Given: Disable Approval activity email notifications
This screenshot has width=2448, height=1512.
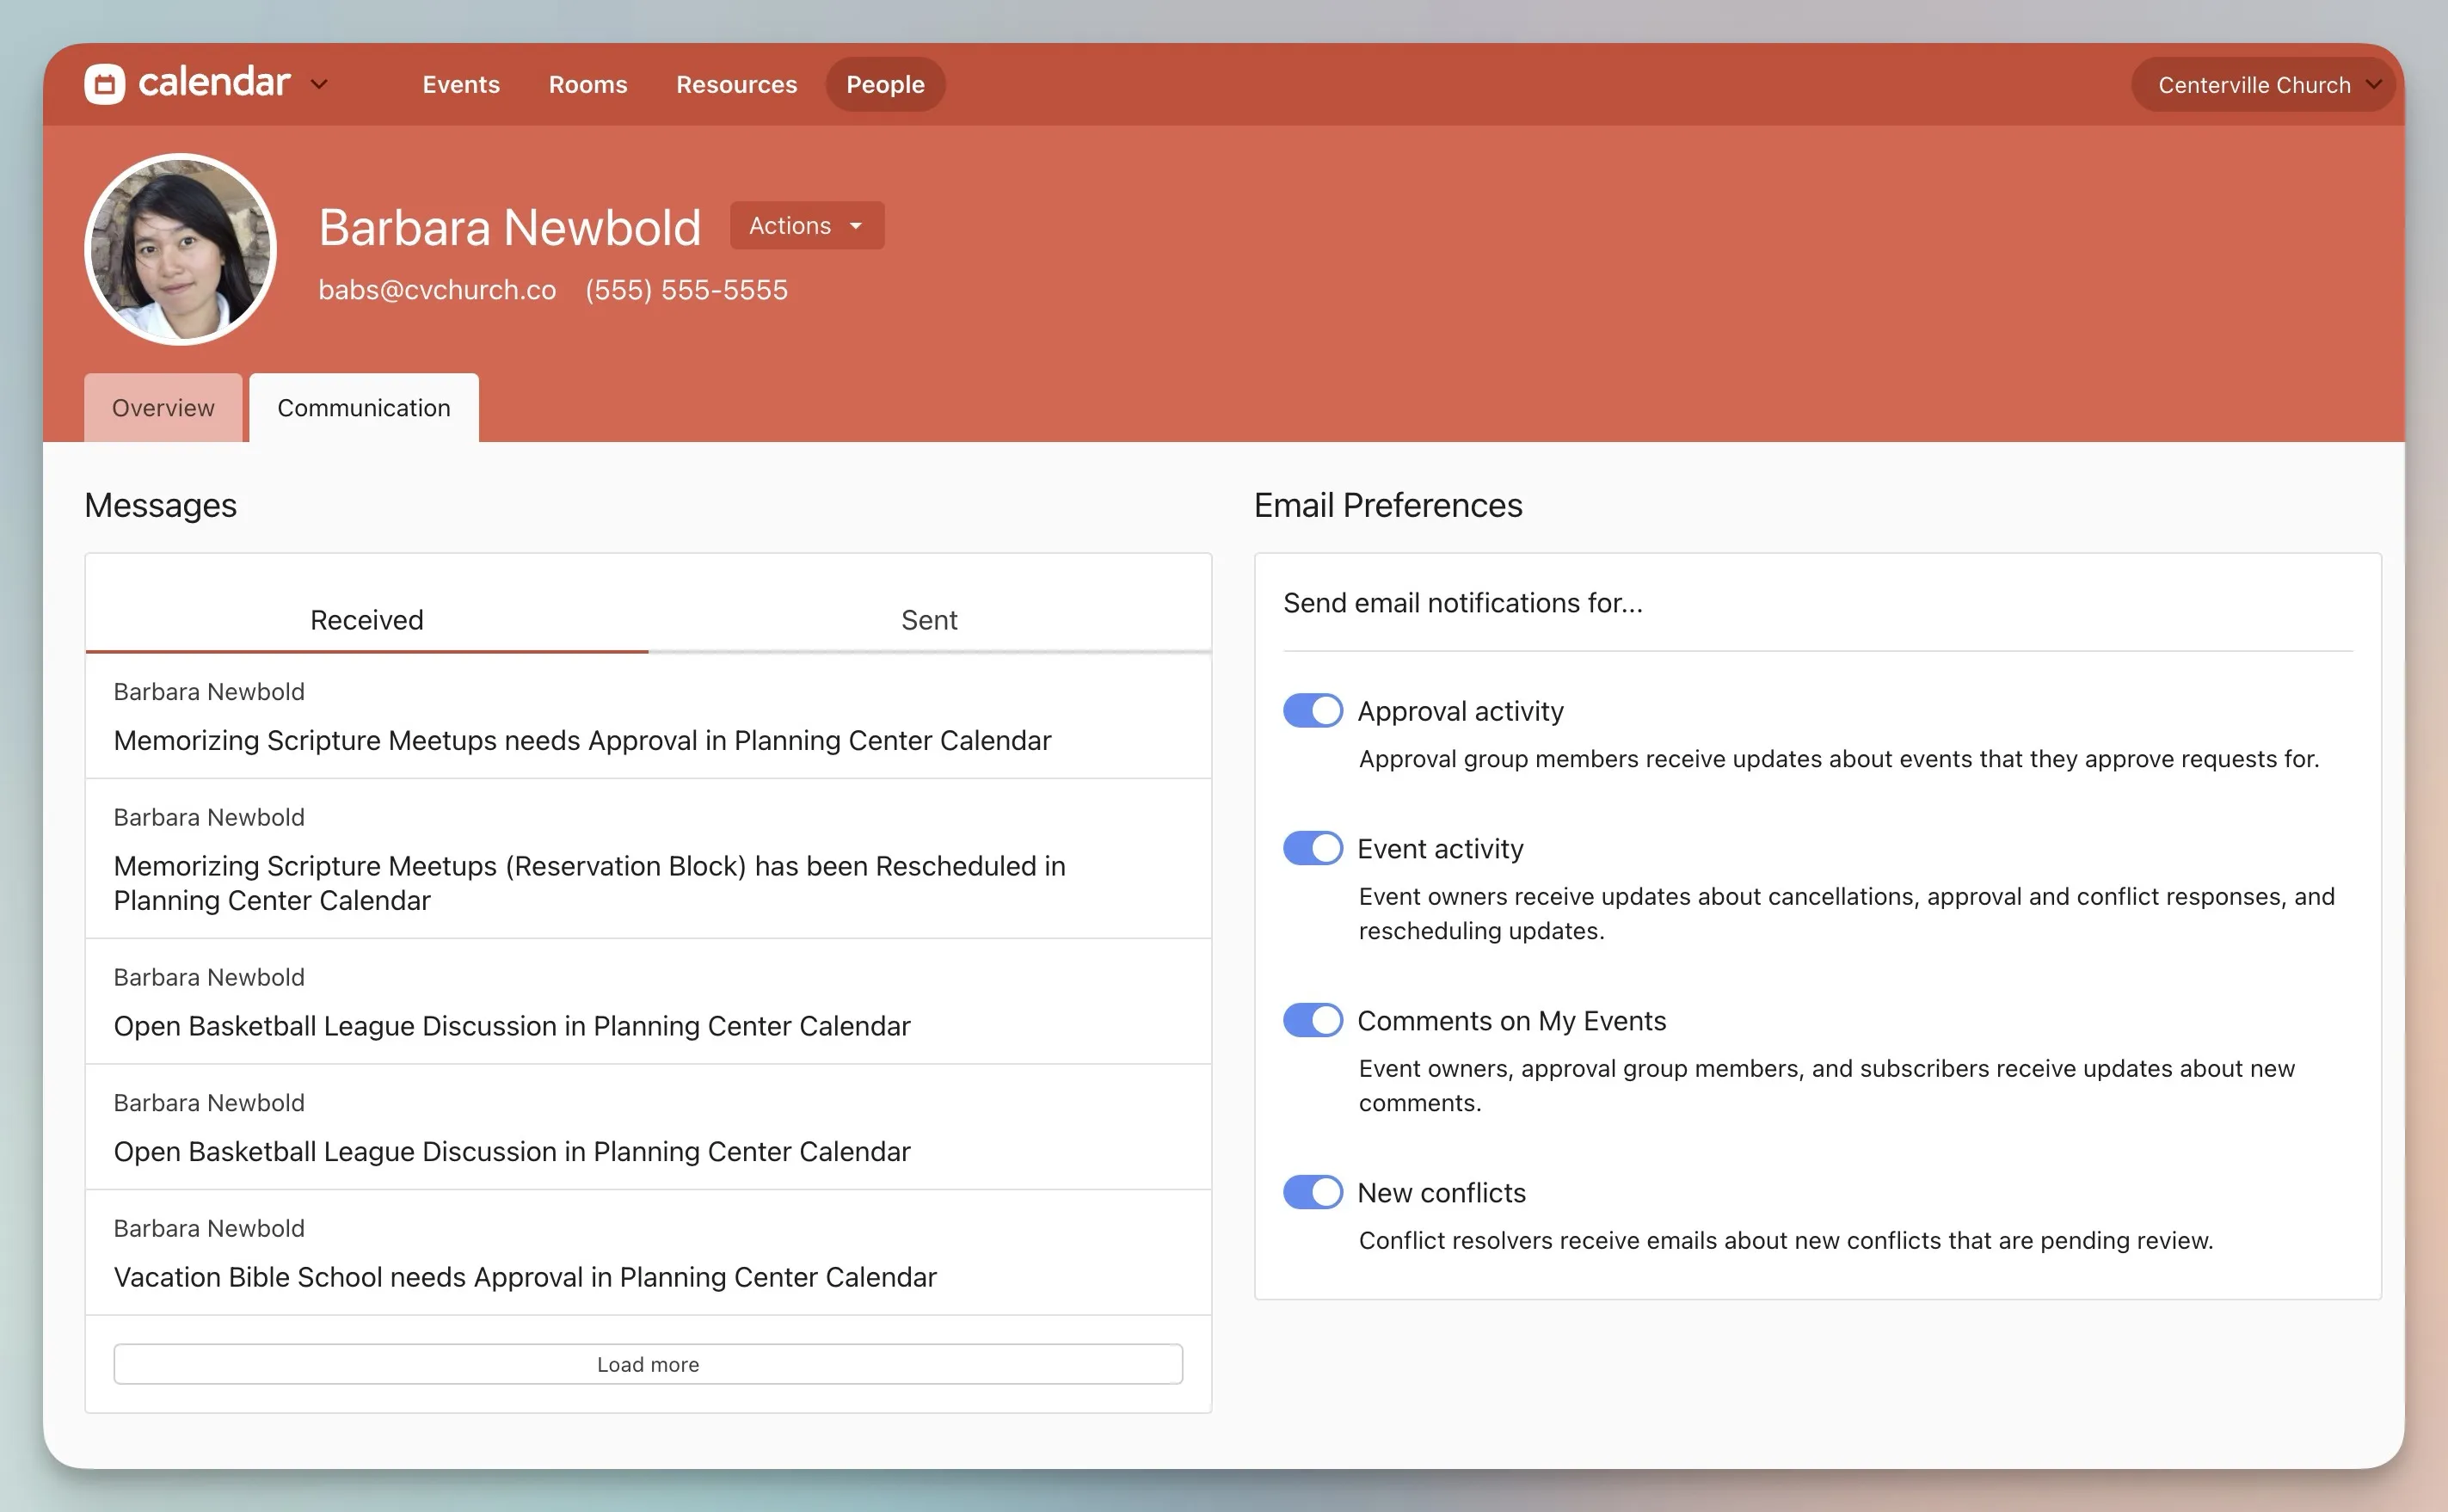Looking at the screenshot, I should point(1312,711).
